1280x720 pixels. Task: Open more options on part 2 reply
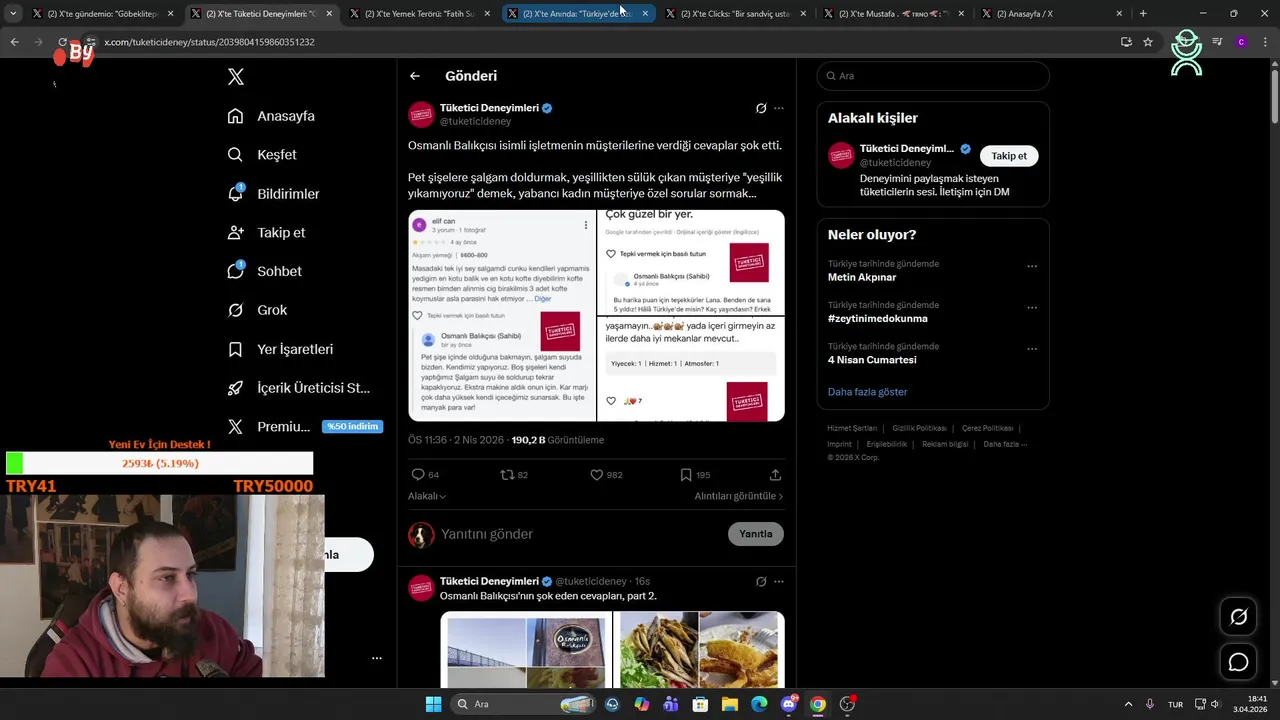point(779,581)
